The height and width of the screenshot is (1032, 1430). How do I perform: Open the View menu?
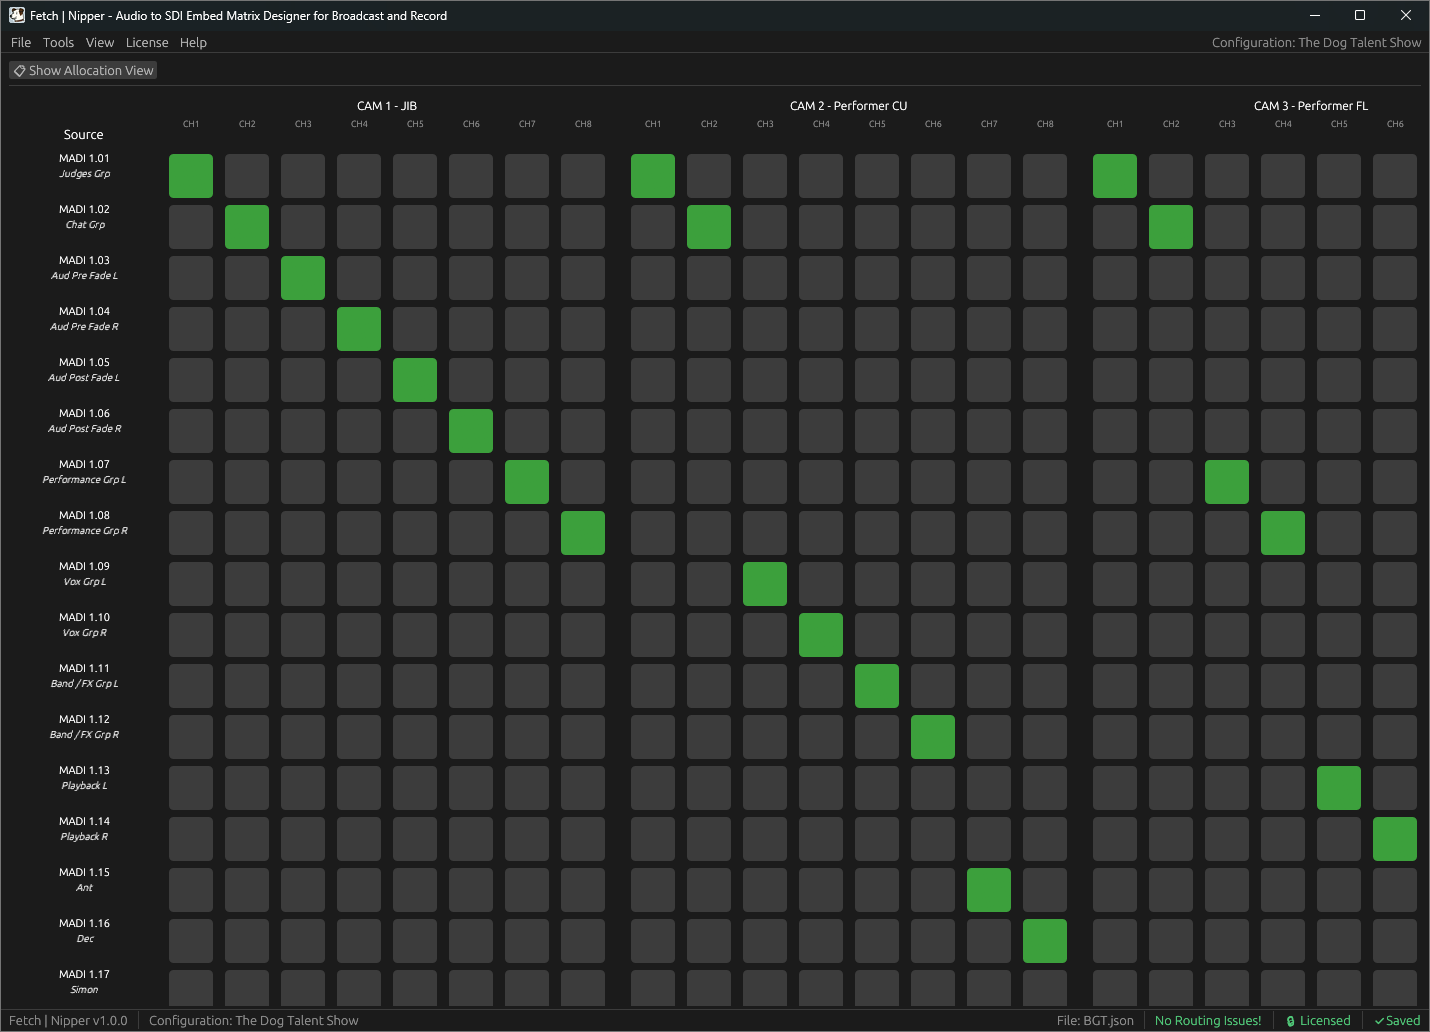click(100, 43)
